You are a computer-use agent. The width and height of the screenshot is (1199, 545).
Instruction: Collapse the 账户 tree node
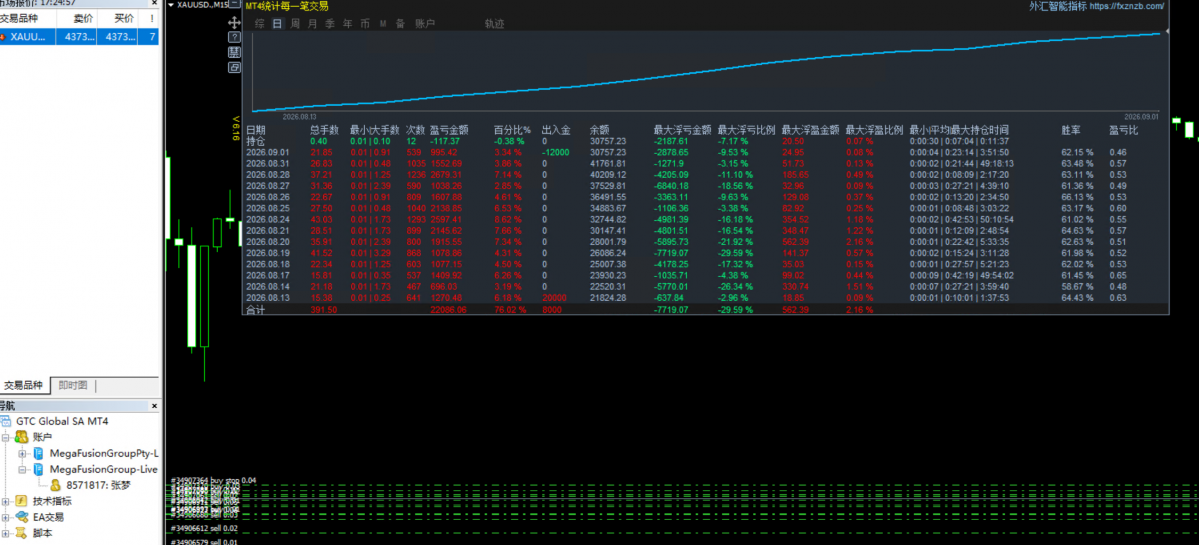pyautogui.click(x=6, y=438)
